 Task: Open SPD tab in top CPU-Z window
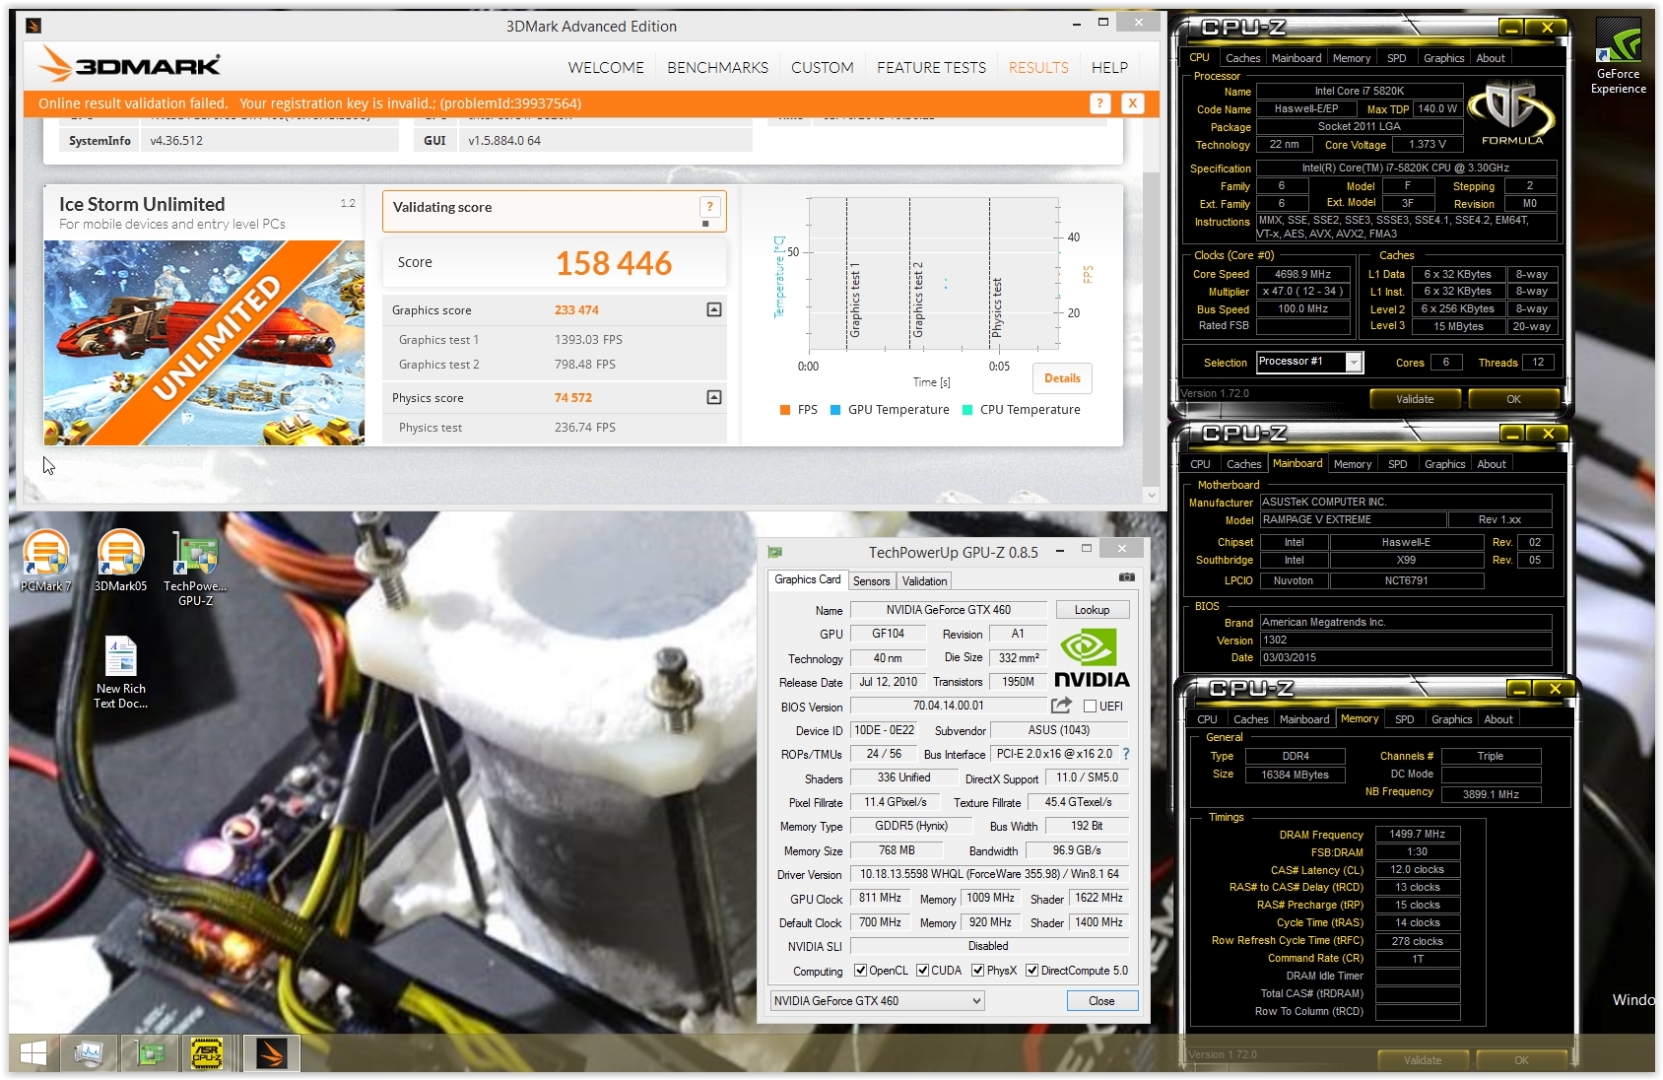1396,58
